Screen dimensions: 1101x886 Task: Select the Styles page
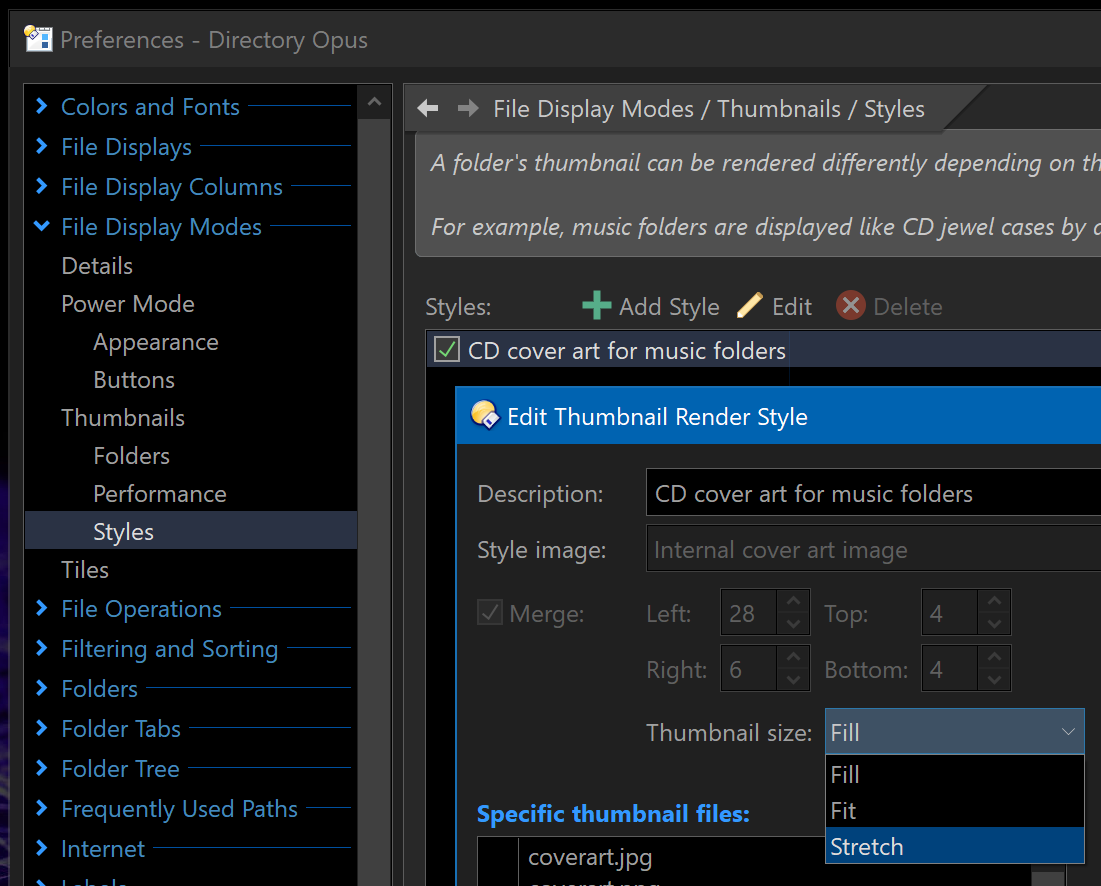pos(191,531)
